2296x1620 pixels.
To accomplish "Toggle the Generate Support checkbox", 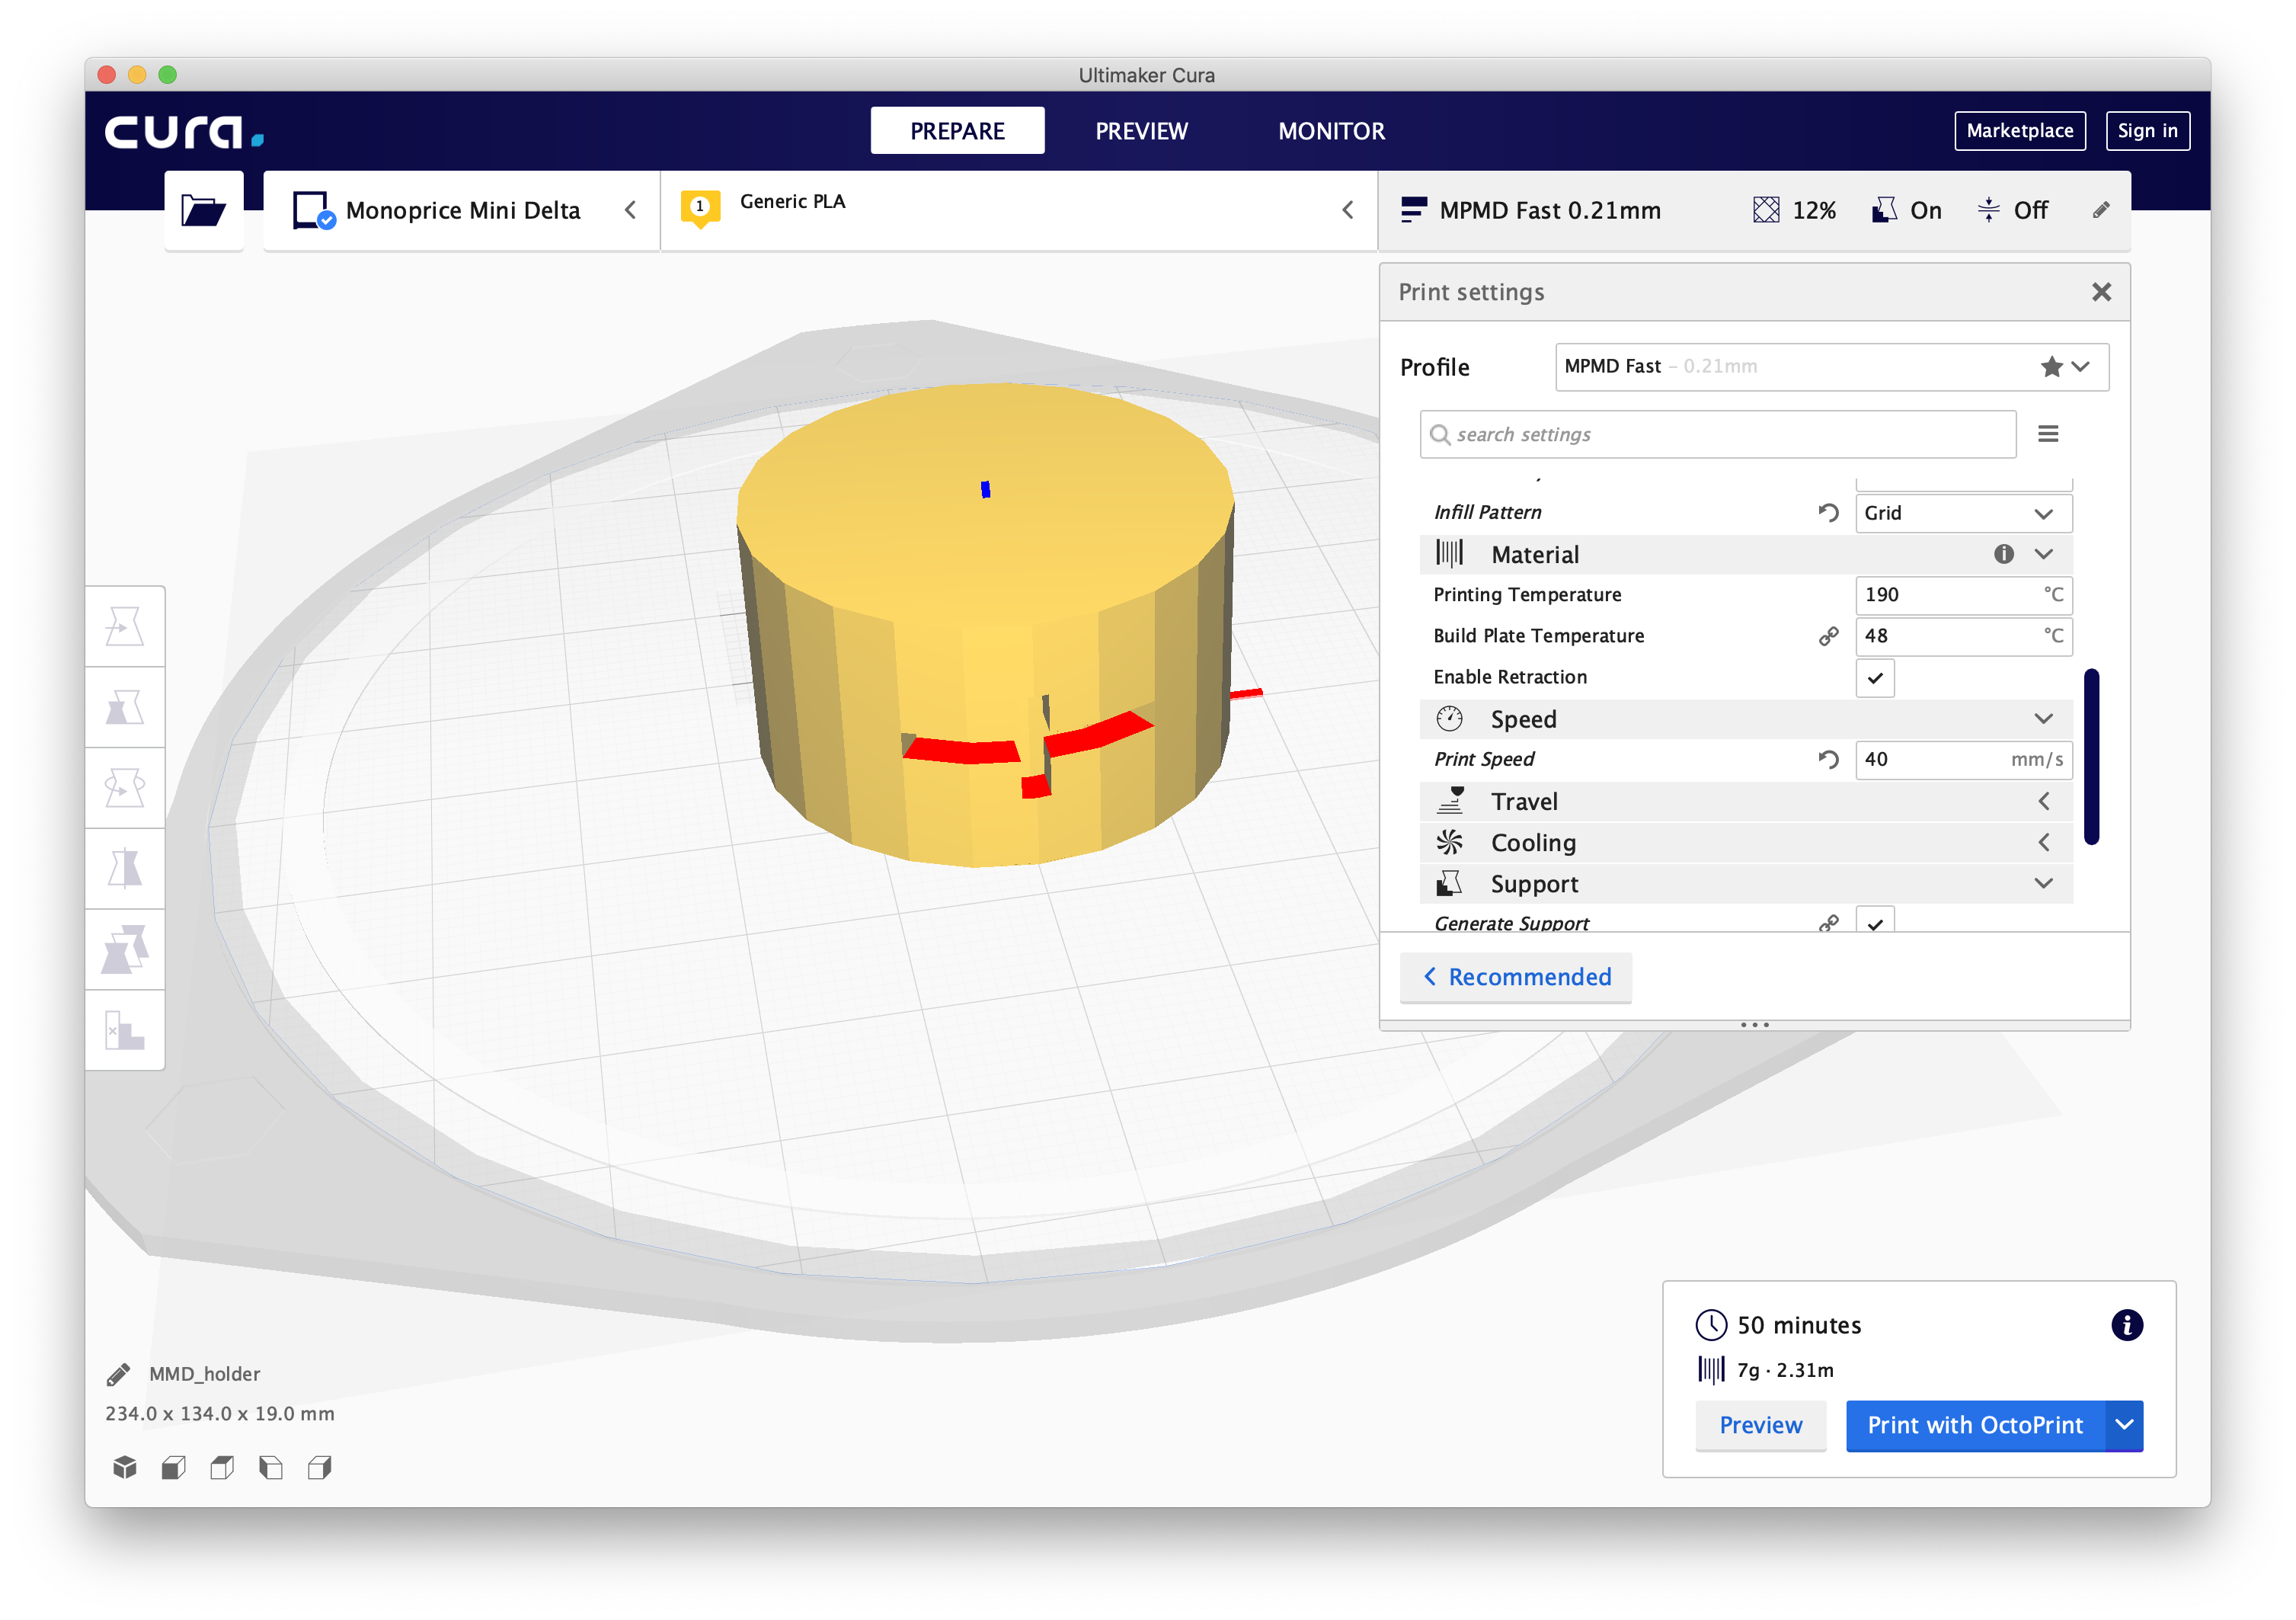I will [1875, 920].
